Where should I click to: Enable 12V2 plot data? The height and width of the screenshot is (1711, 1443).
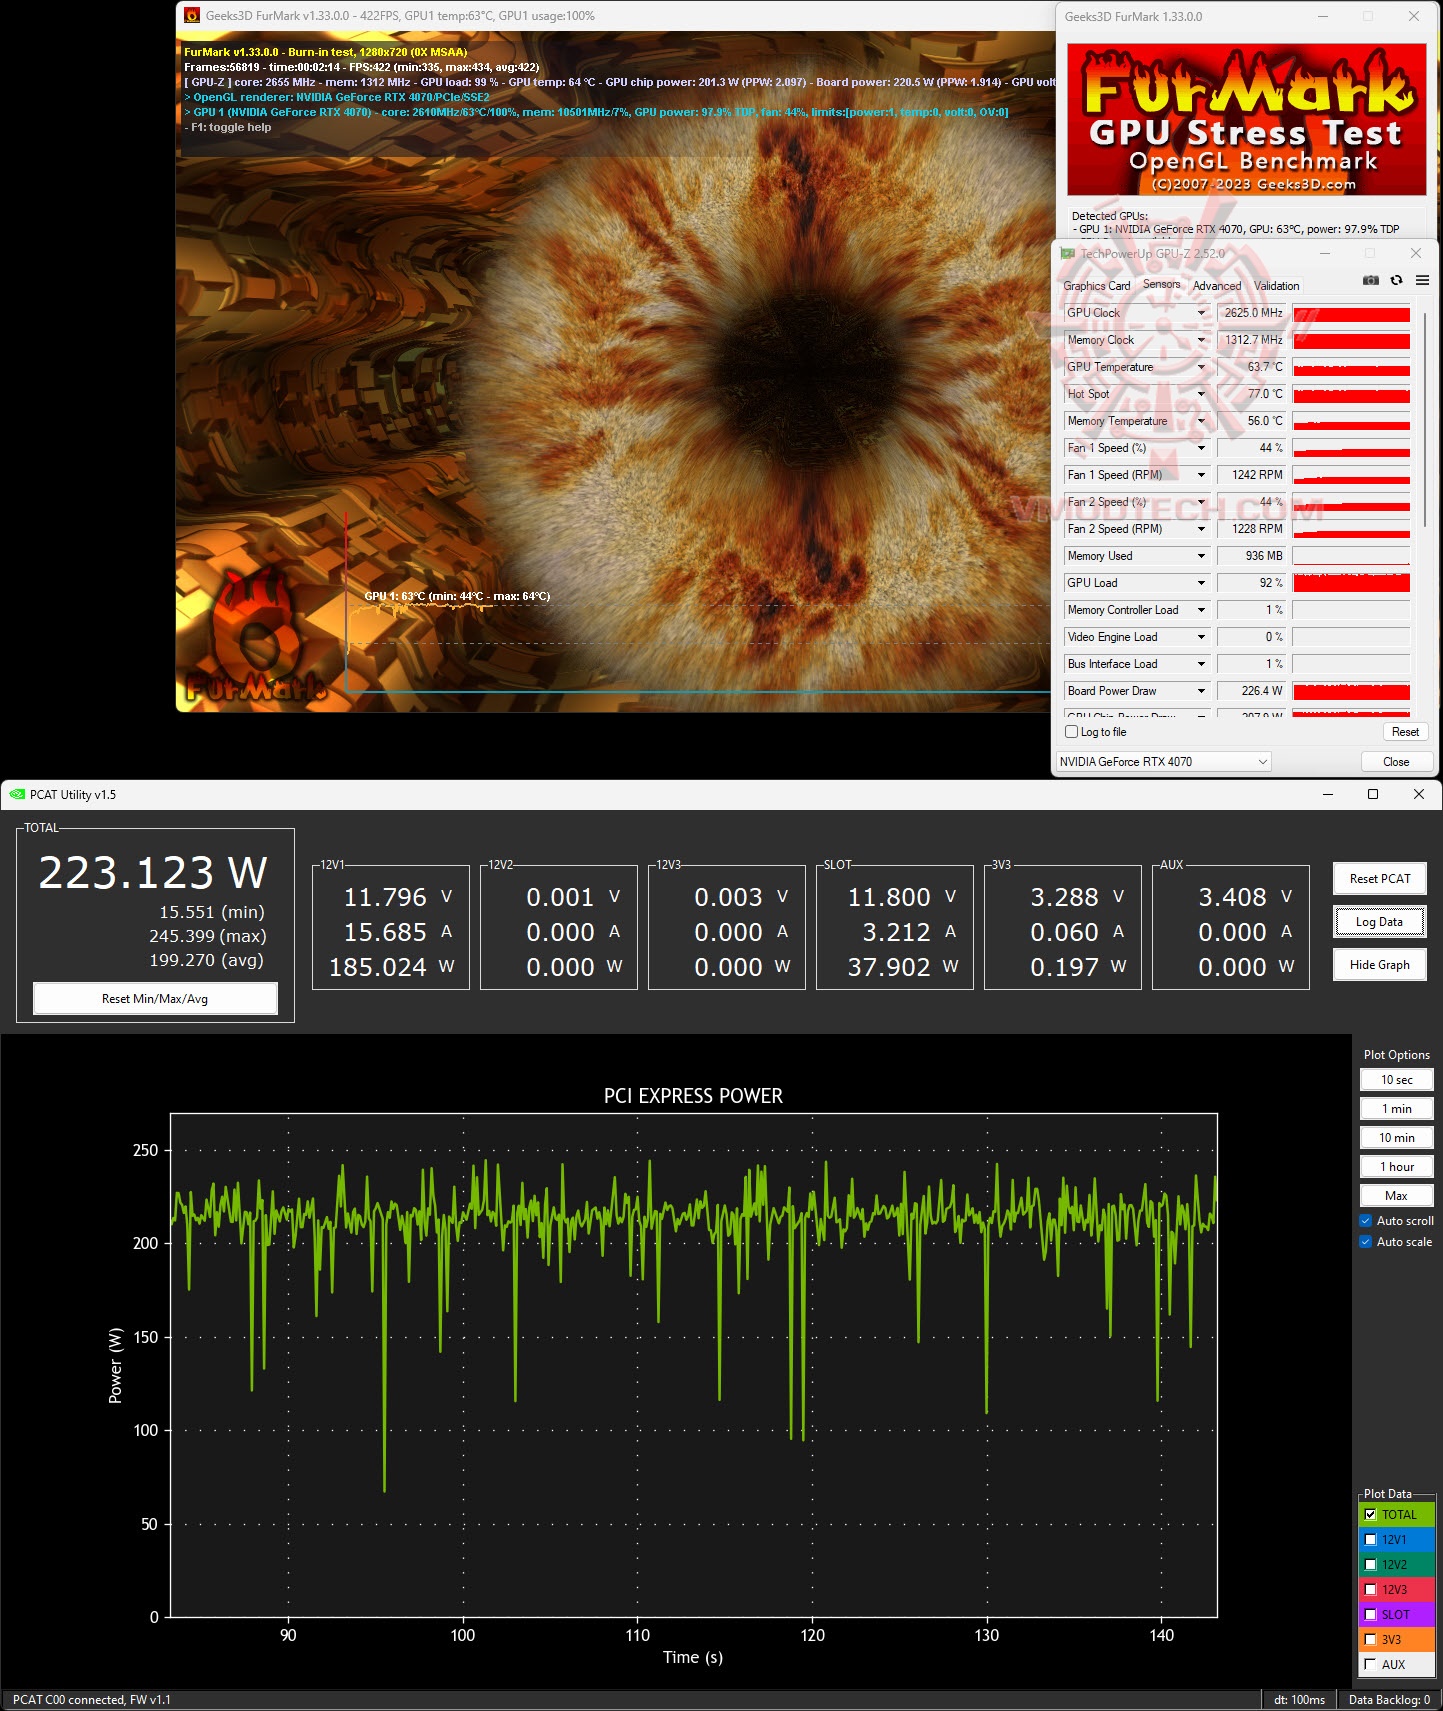tap(1370, 1565)
